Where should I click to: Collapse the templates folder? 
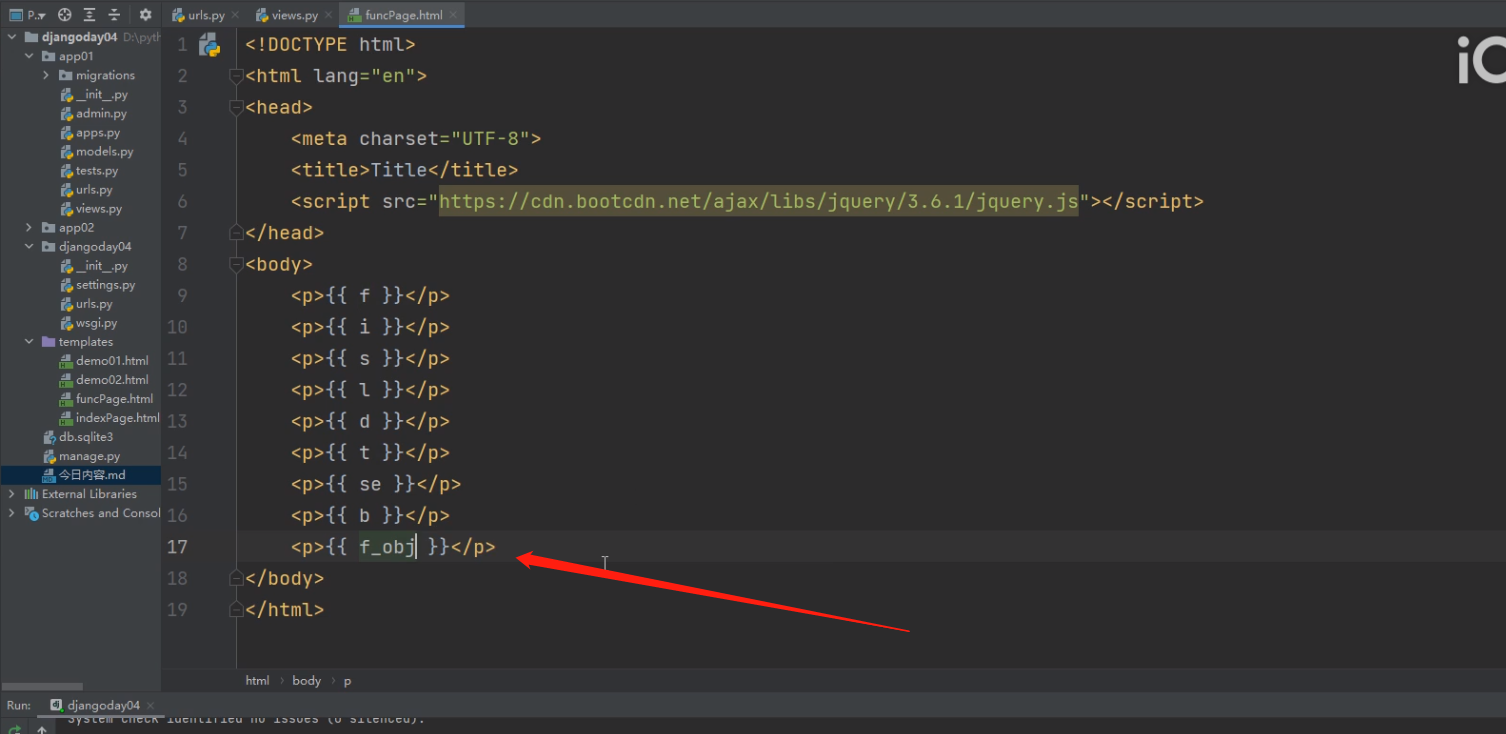coord(29,342)
